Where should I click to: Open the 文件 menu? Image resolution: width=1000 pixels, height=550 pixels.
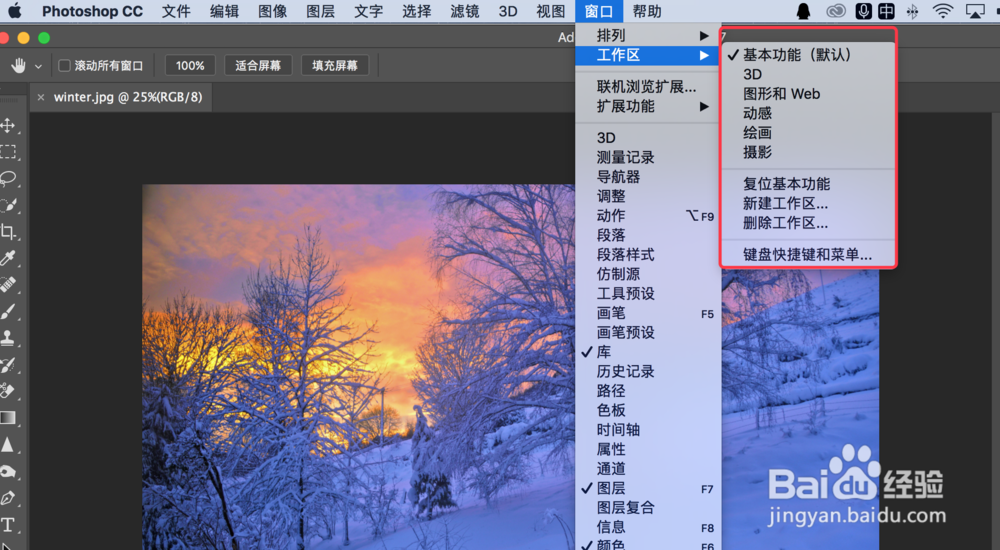coord(176,11)
